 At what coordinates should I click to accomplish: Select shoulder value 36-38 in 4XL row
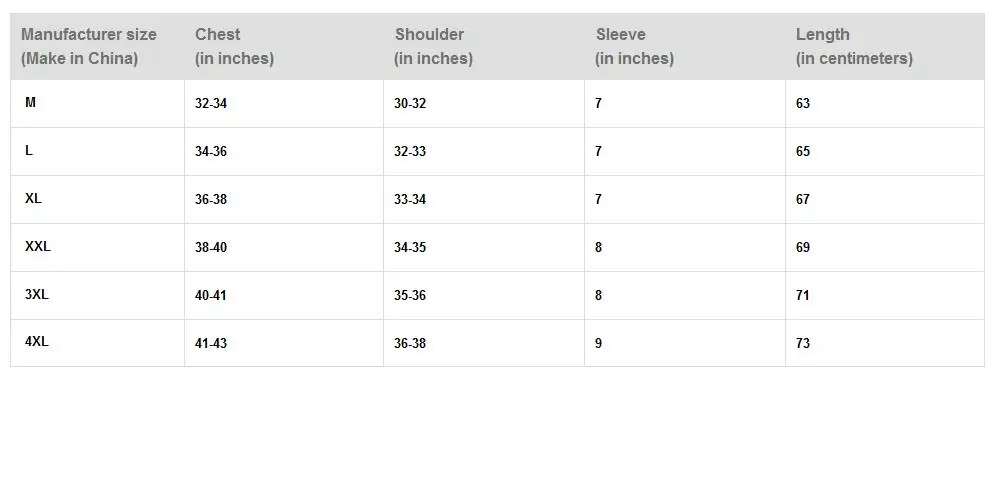pyautogui.click(x=410, y=344)
